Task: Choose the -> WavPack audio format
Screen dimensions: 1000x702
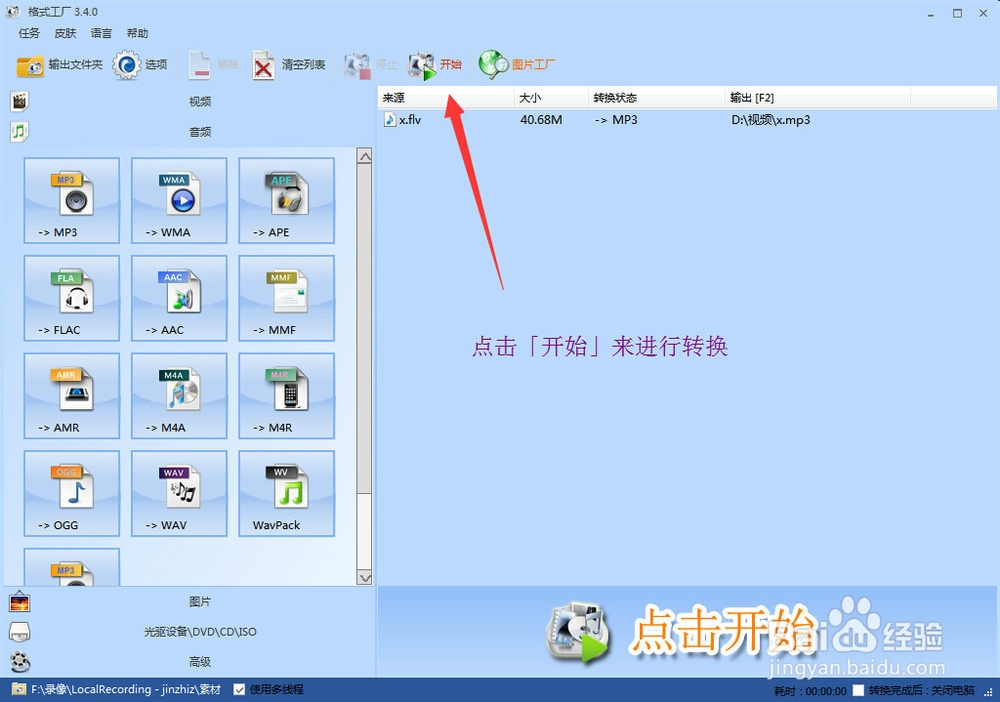Action: click(x=286, y=492)
